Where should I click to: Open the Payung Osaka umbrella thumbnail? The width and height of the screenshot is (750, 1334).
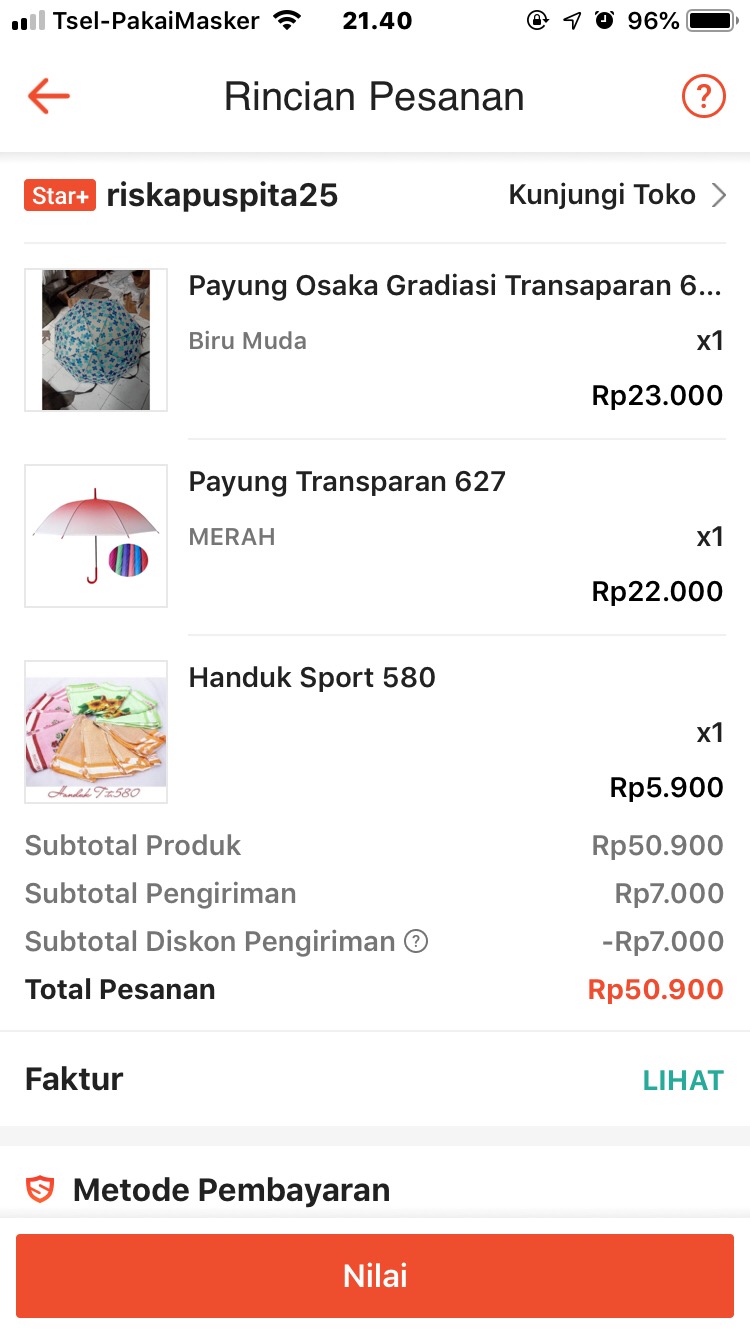(x=96, y=340)
